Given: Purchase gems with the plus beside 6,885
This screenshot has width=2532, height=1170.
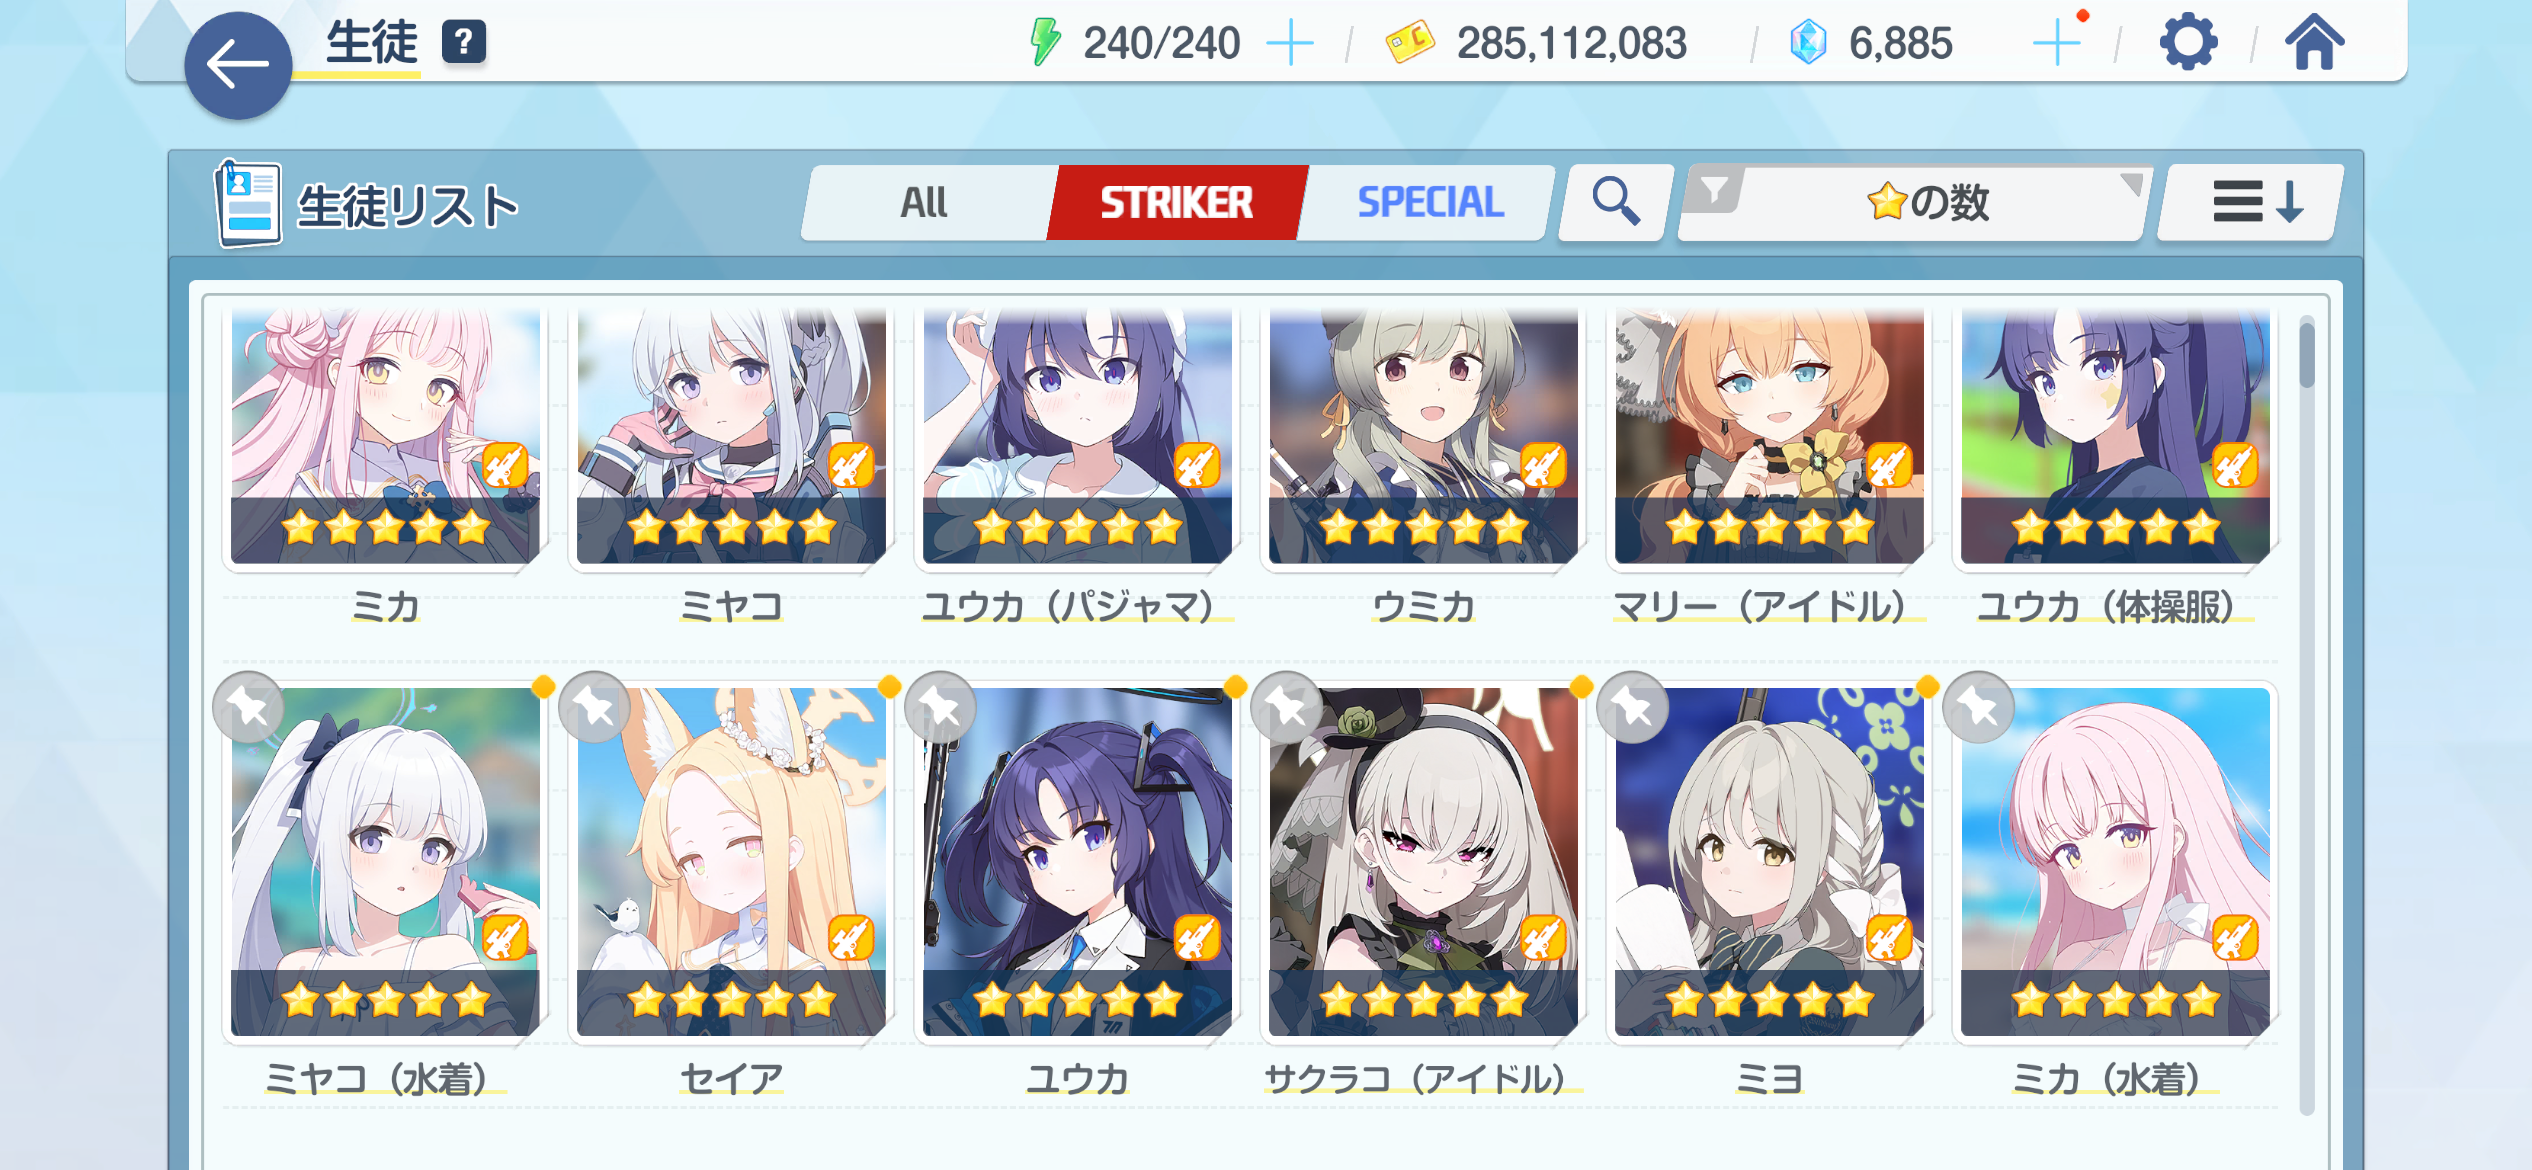Looking at the screenshot, I should [2058, 43].
